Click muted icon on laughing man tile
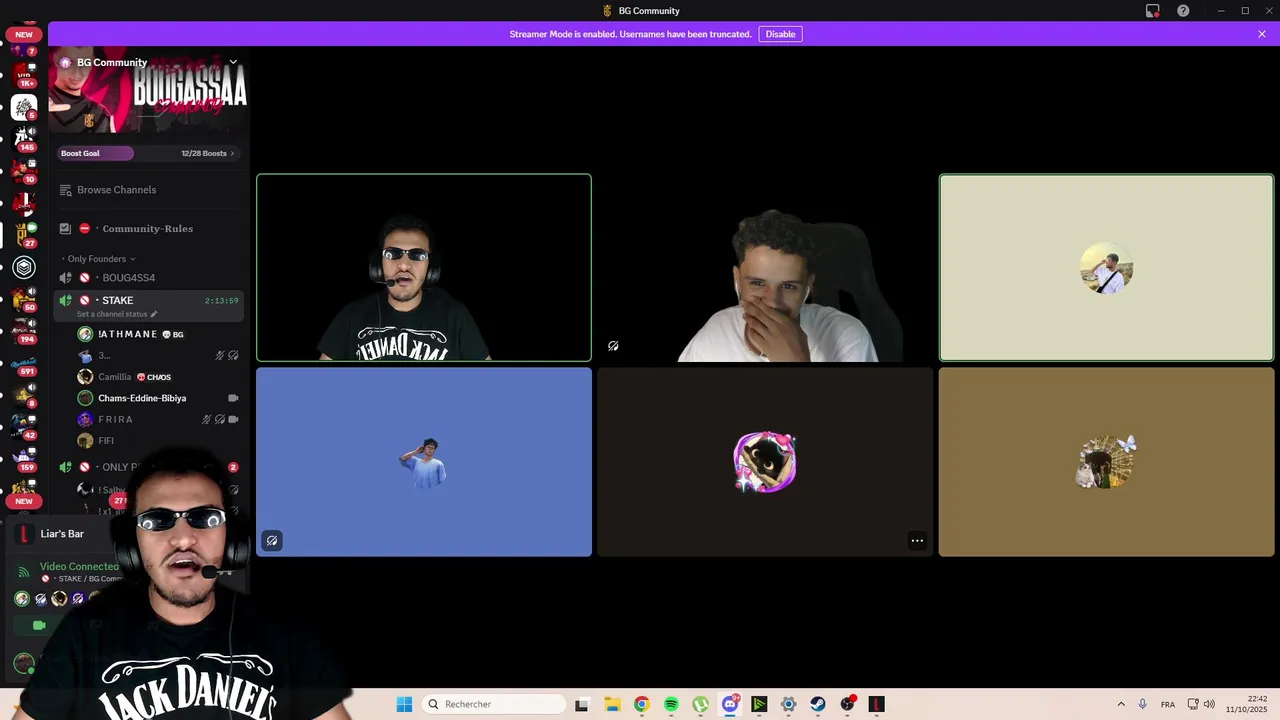 [613, 346]
